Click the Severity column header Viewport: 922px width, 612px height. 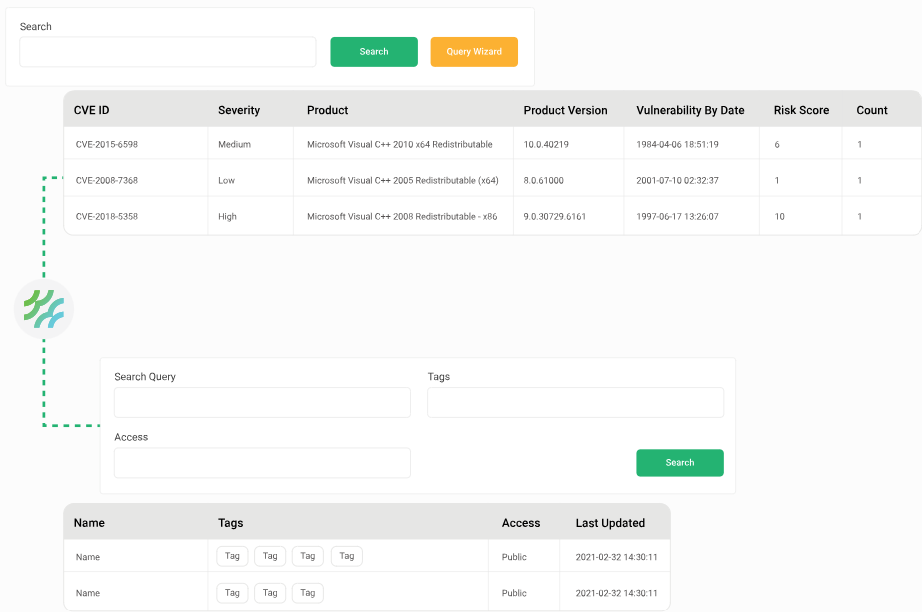239,110
